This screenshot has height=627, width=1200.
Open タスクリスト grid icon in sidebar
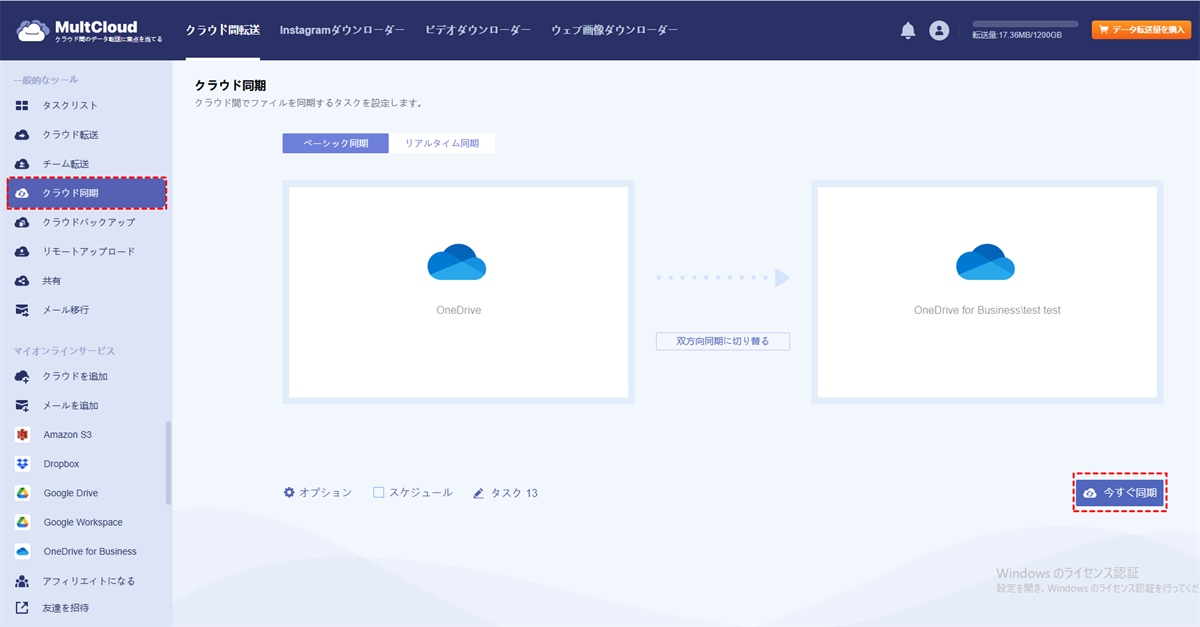(22, 106)
